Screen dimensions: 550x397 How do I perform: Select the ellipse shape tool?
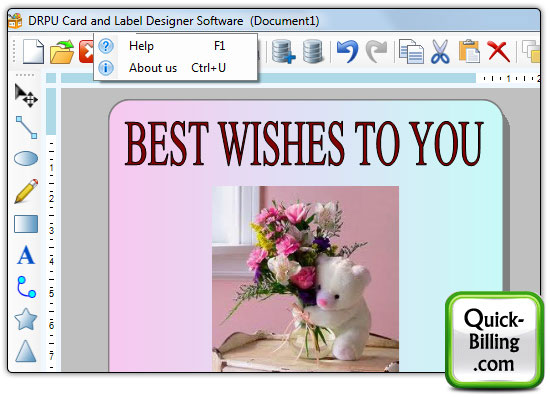[26, 159]
